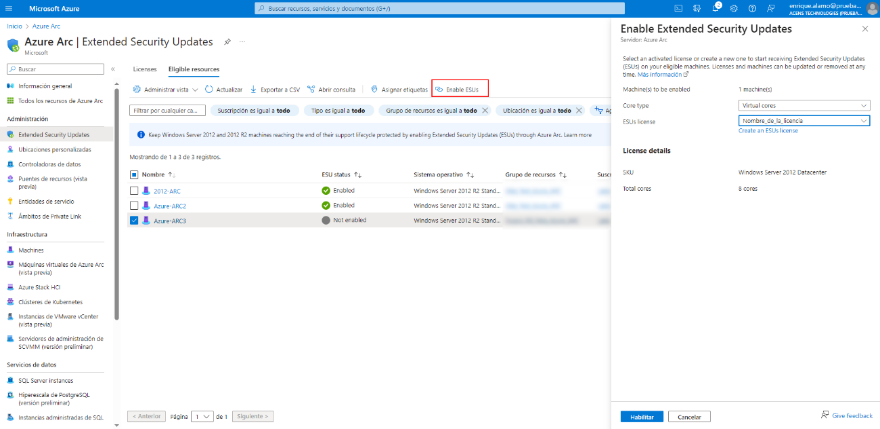Open the user account avatar

871,8
